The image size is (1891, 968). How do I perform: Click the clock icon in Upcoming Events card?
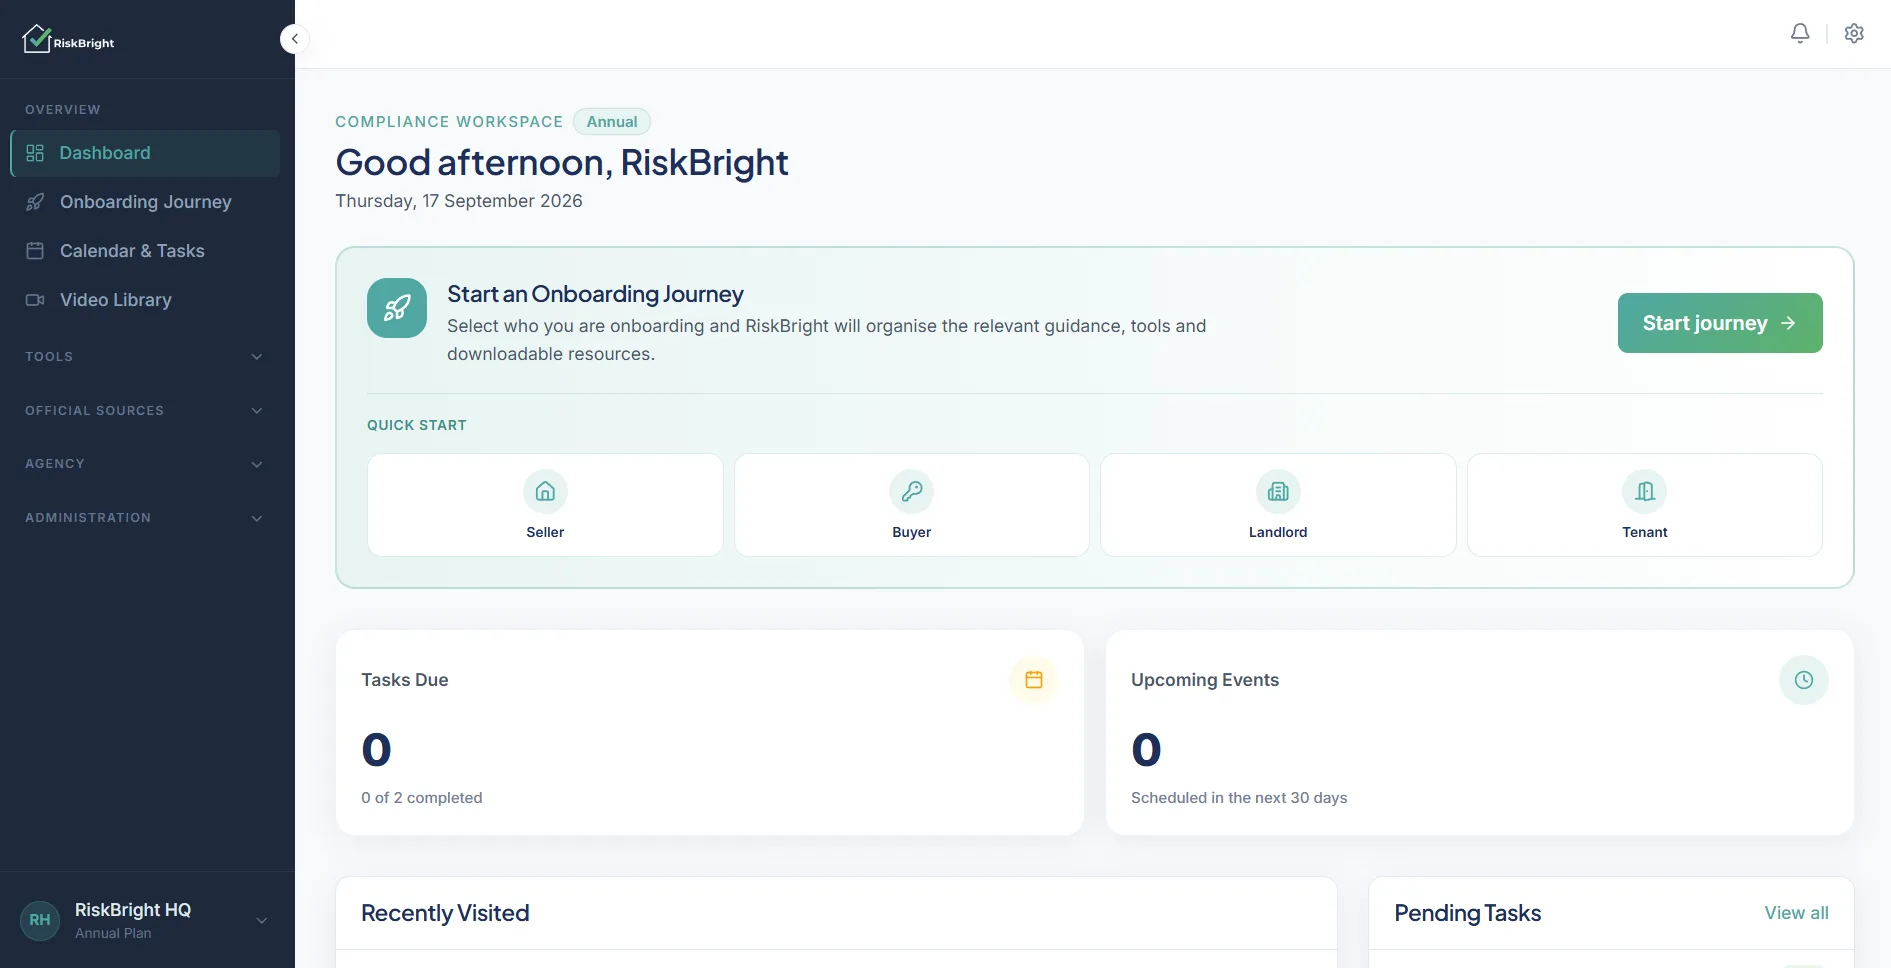pyautogui.click(x=1804, y=680)
